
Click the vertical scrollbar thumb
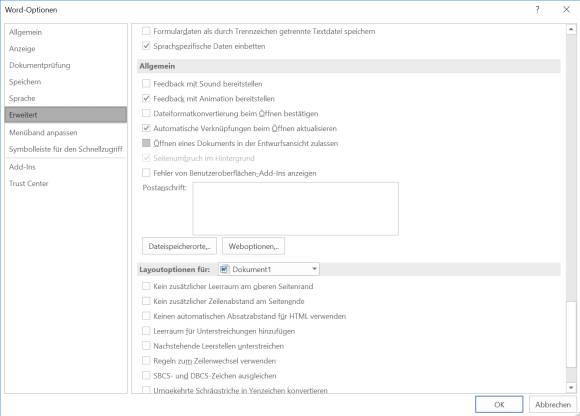click(x=571, y=335)
